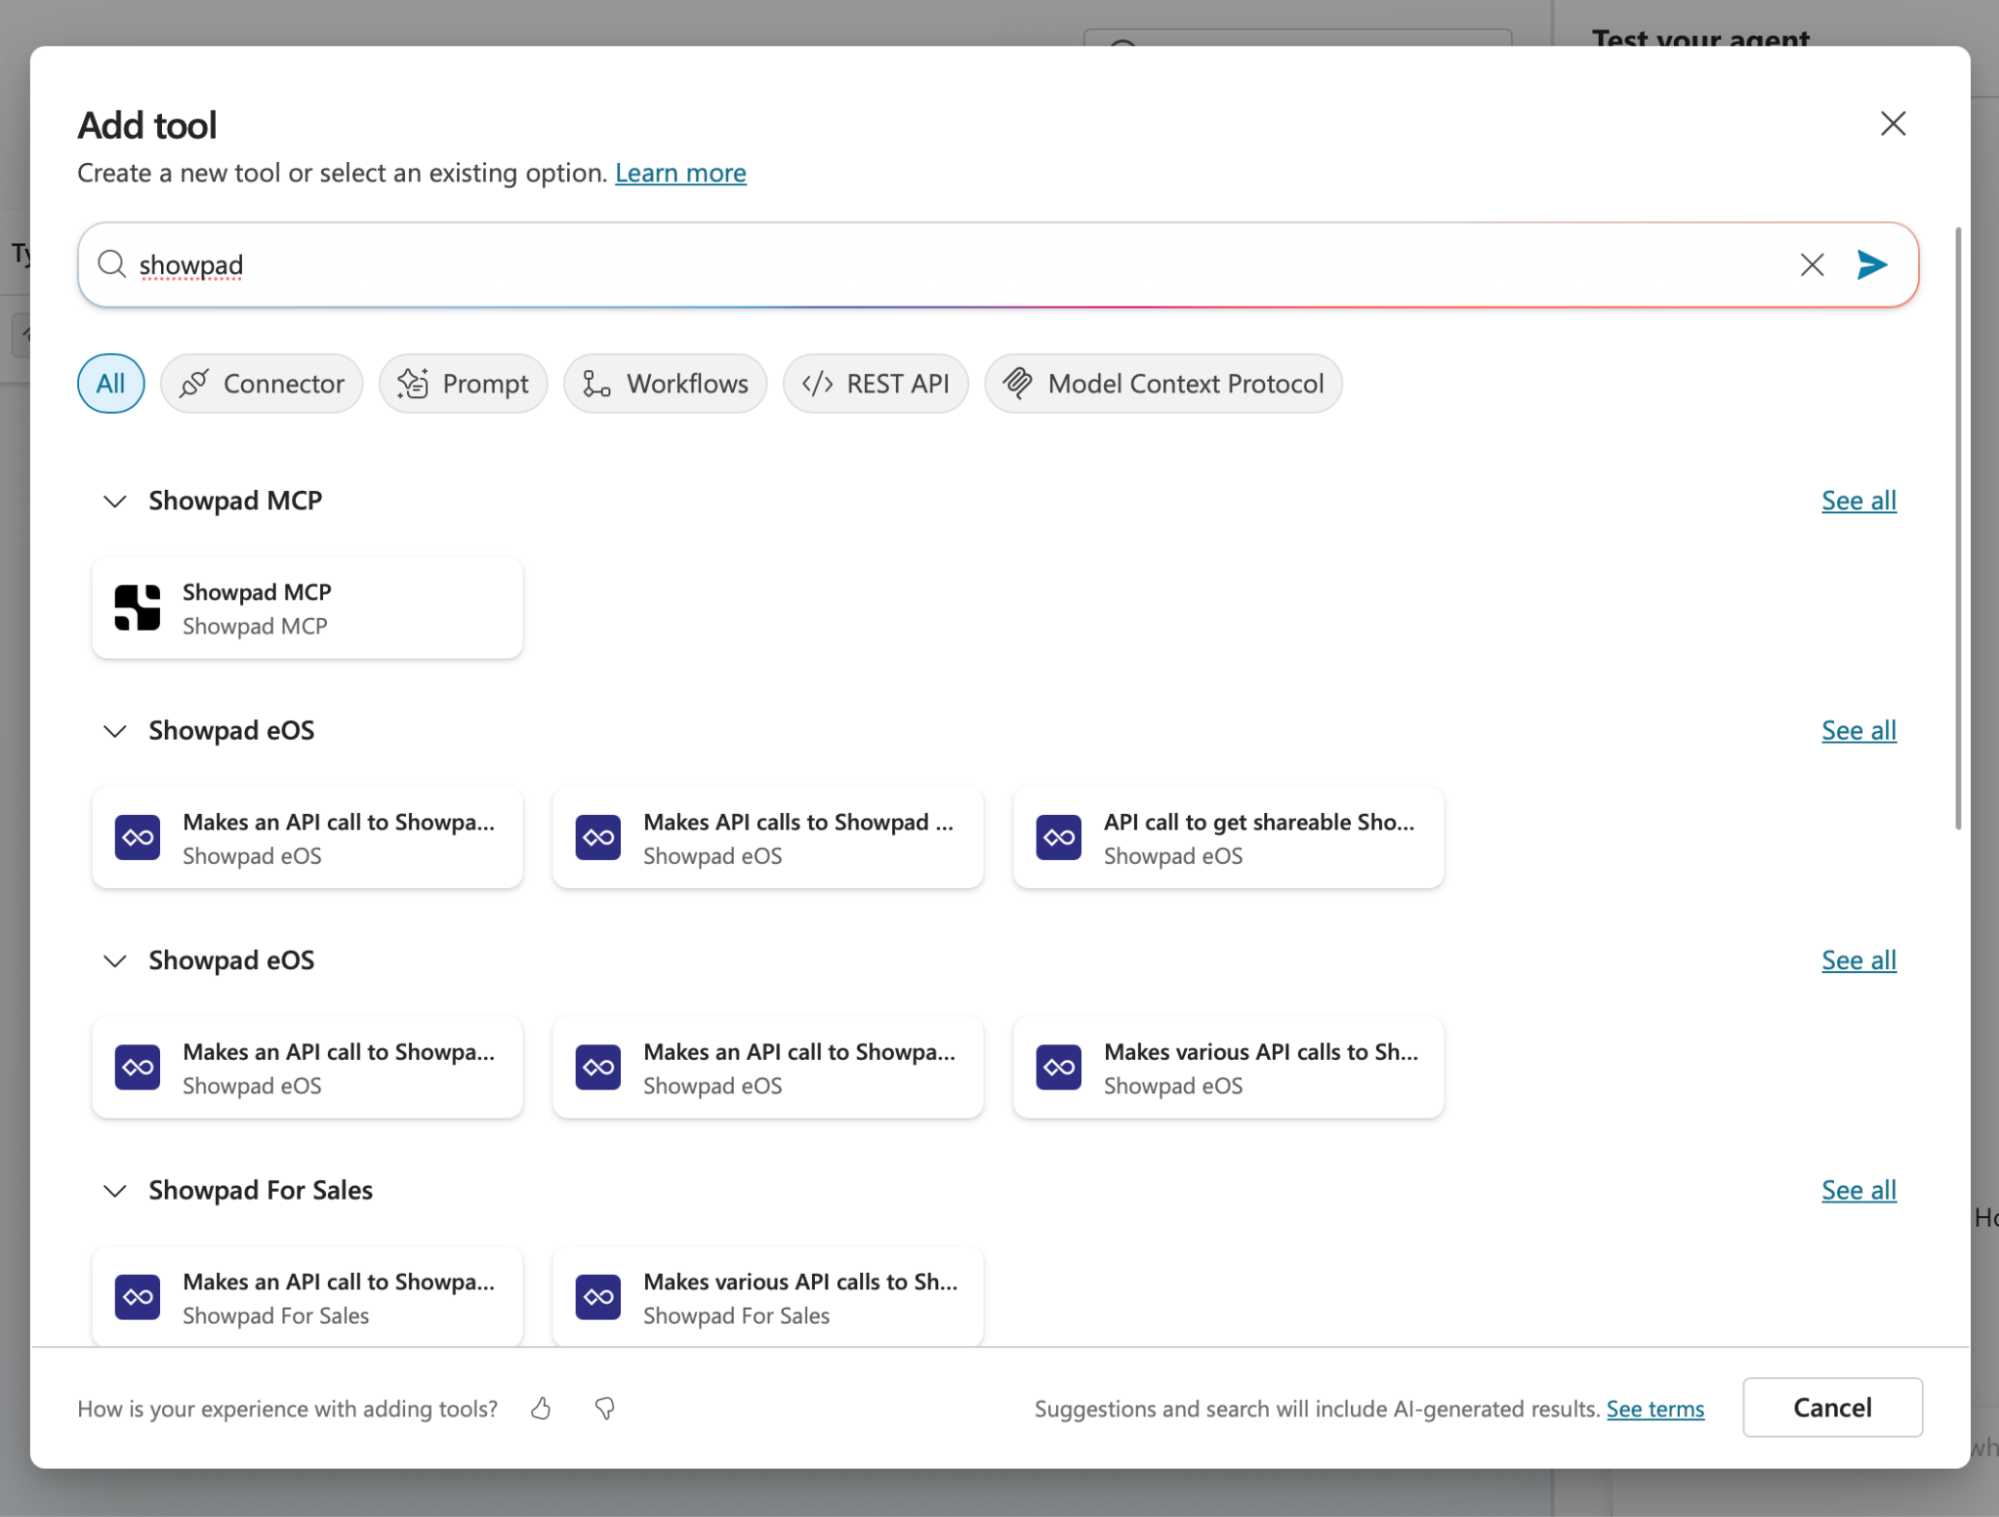Collapse the Showpad MCP section
This screenshot has width=1999, height=1517.
click(x=115, y=501)
